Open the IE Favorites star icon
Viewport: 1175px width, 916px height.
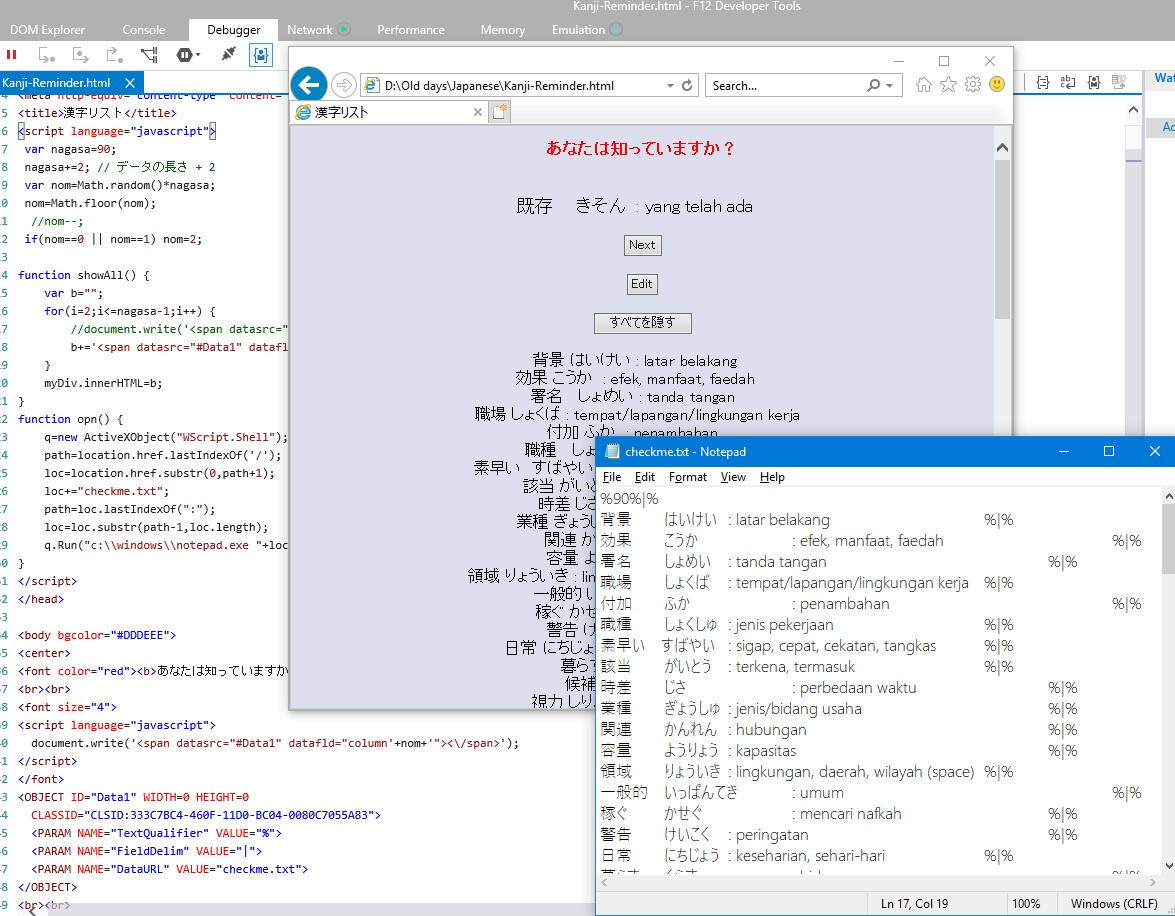[948, 85]
